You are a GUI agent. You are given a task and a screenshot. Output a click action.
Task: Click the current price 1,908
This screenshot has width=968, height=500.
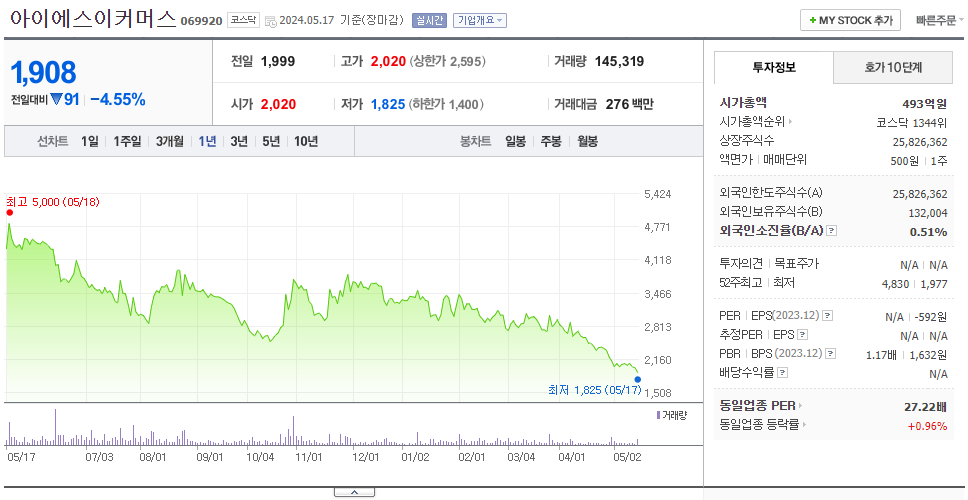43,72
